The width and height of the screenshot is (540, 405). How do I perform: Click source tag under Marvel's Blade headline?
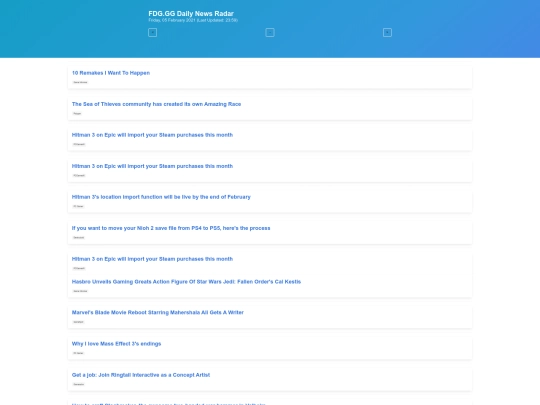(78, 322)
